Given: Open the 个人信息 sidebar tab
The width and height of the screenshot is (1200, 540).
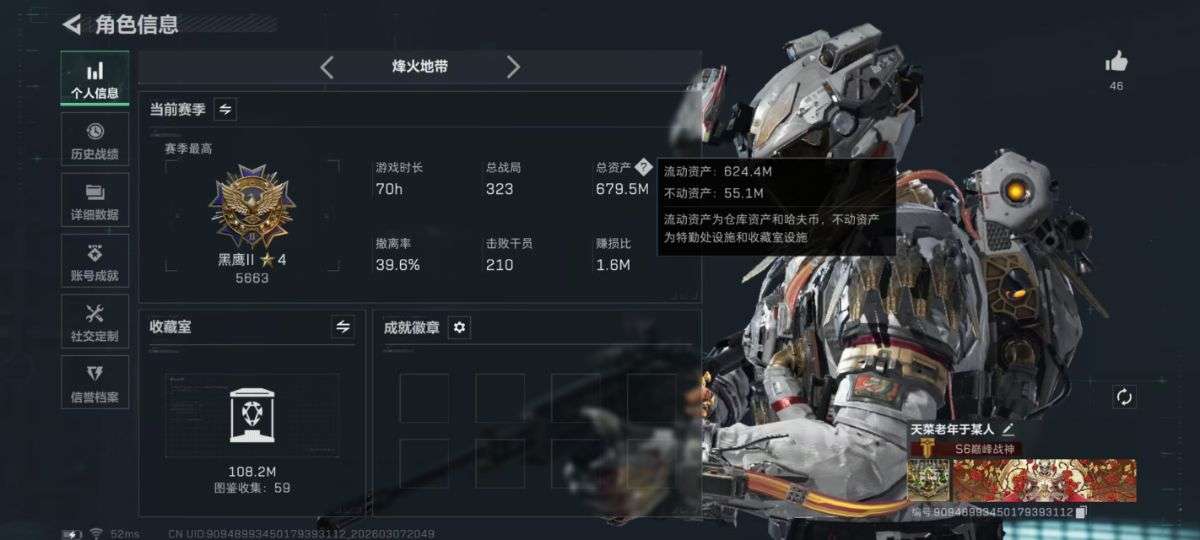Looking at the screenshot, I should tap(95, 78).
